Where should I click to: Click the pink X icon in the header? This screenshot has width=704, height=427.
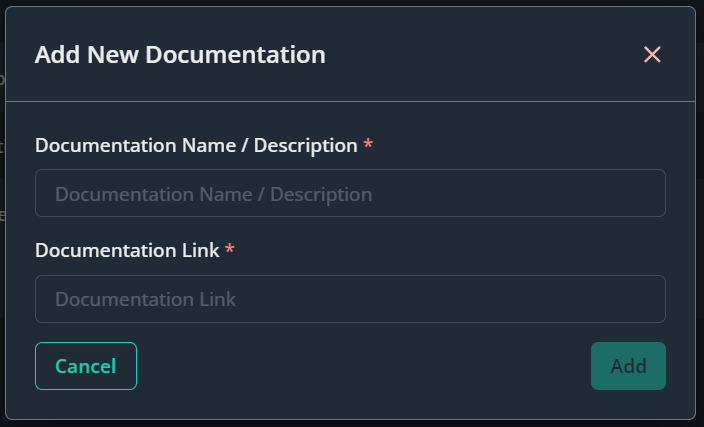[x=652, y=55]
